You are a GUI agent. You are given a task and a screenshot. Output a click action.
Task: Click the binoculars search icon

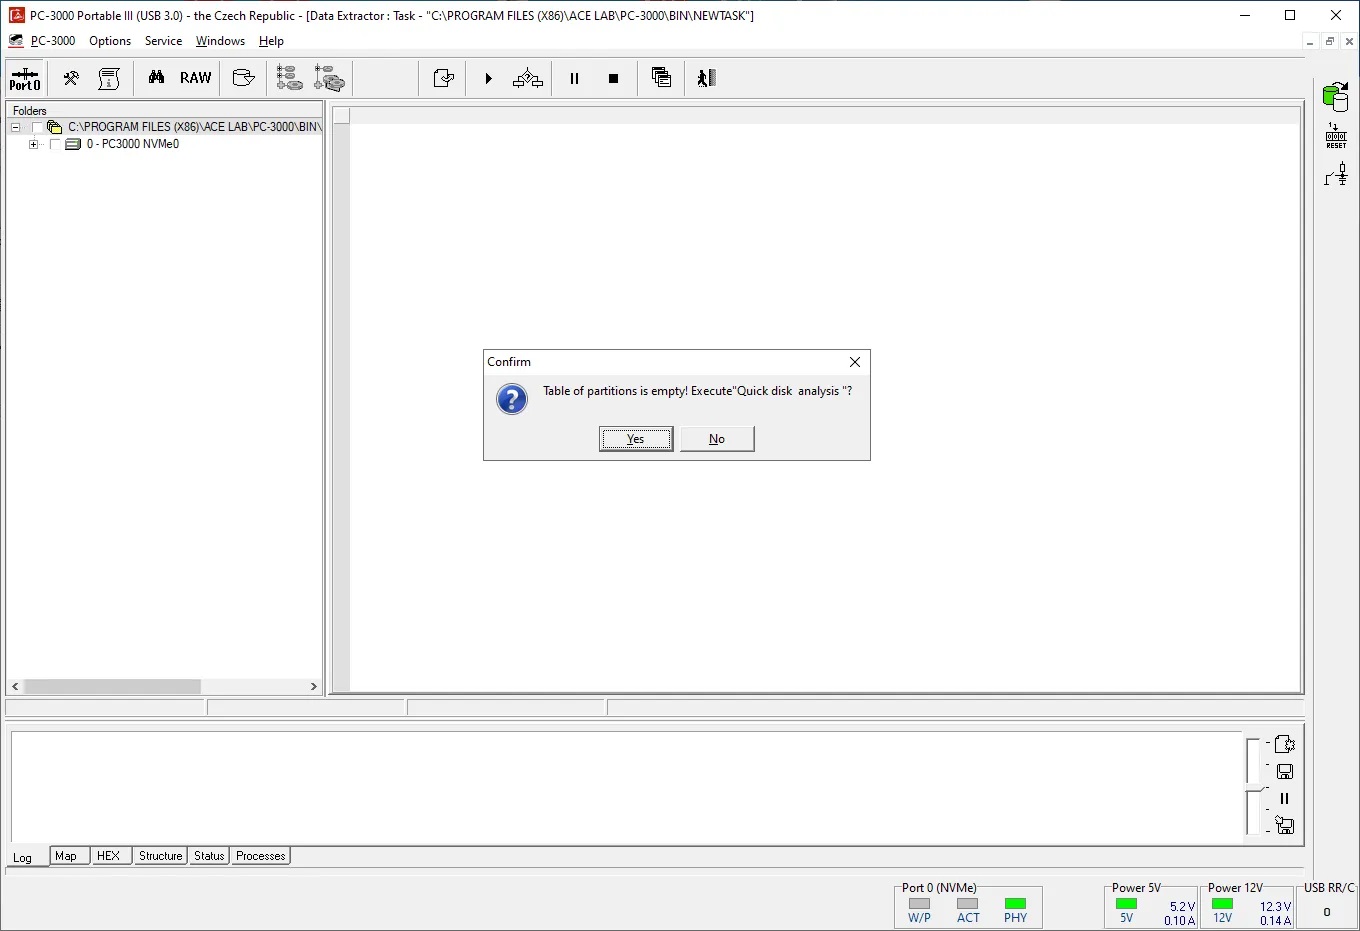click(156, 78)
